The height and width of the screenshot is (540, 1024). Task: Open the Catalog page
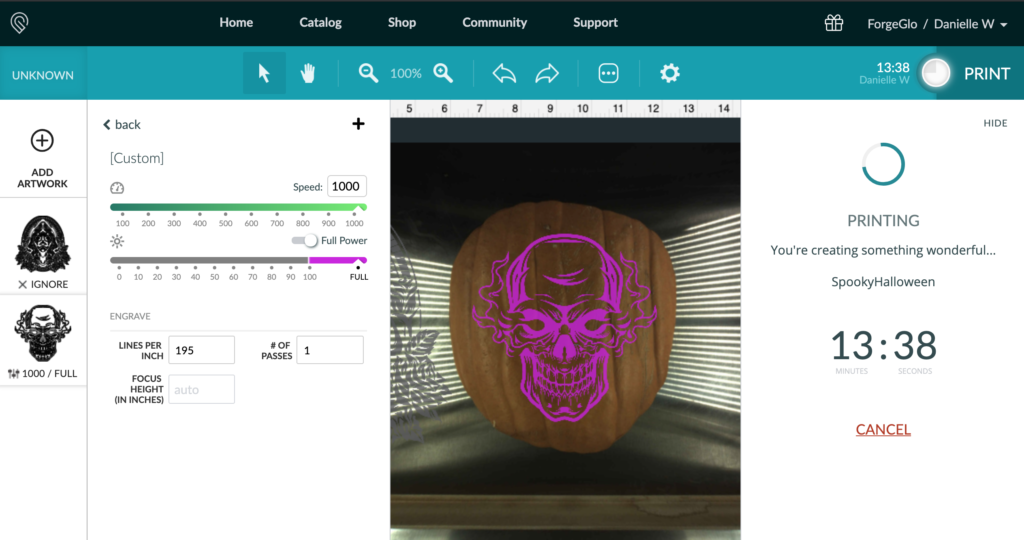(x=320, y=22)
